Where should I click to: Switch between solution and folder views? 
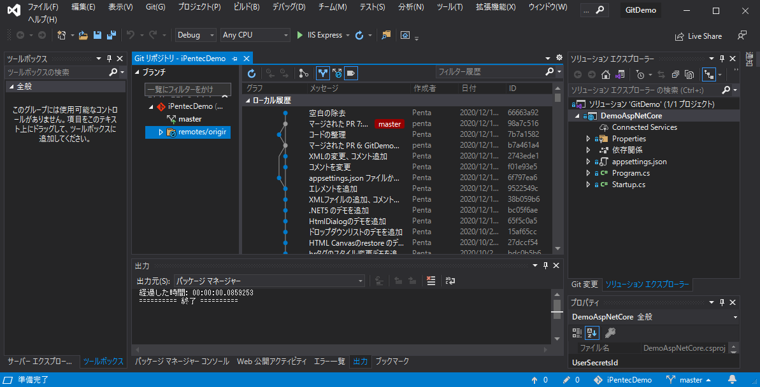[x=619, y=75]
